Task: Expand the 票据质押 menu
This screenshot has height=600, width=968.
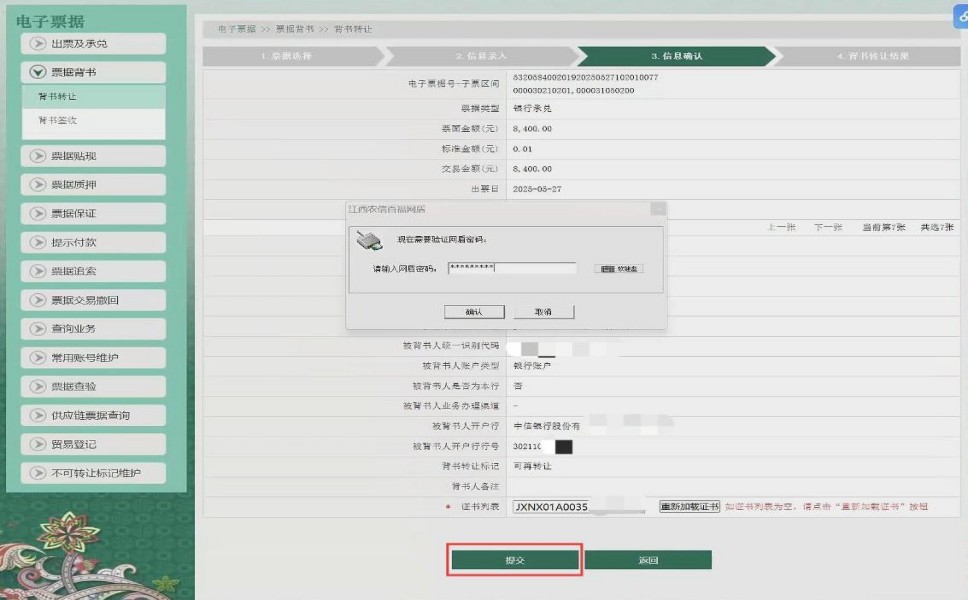Action: pyautogui.click(x=93, y=185)
